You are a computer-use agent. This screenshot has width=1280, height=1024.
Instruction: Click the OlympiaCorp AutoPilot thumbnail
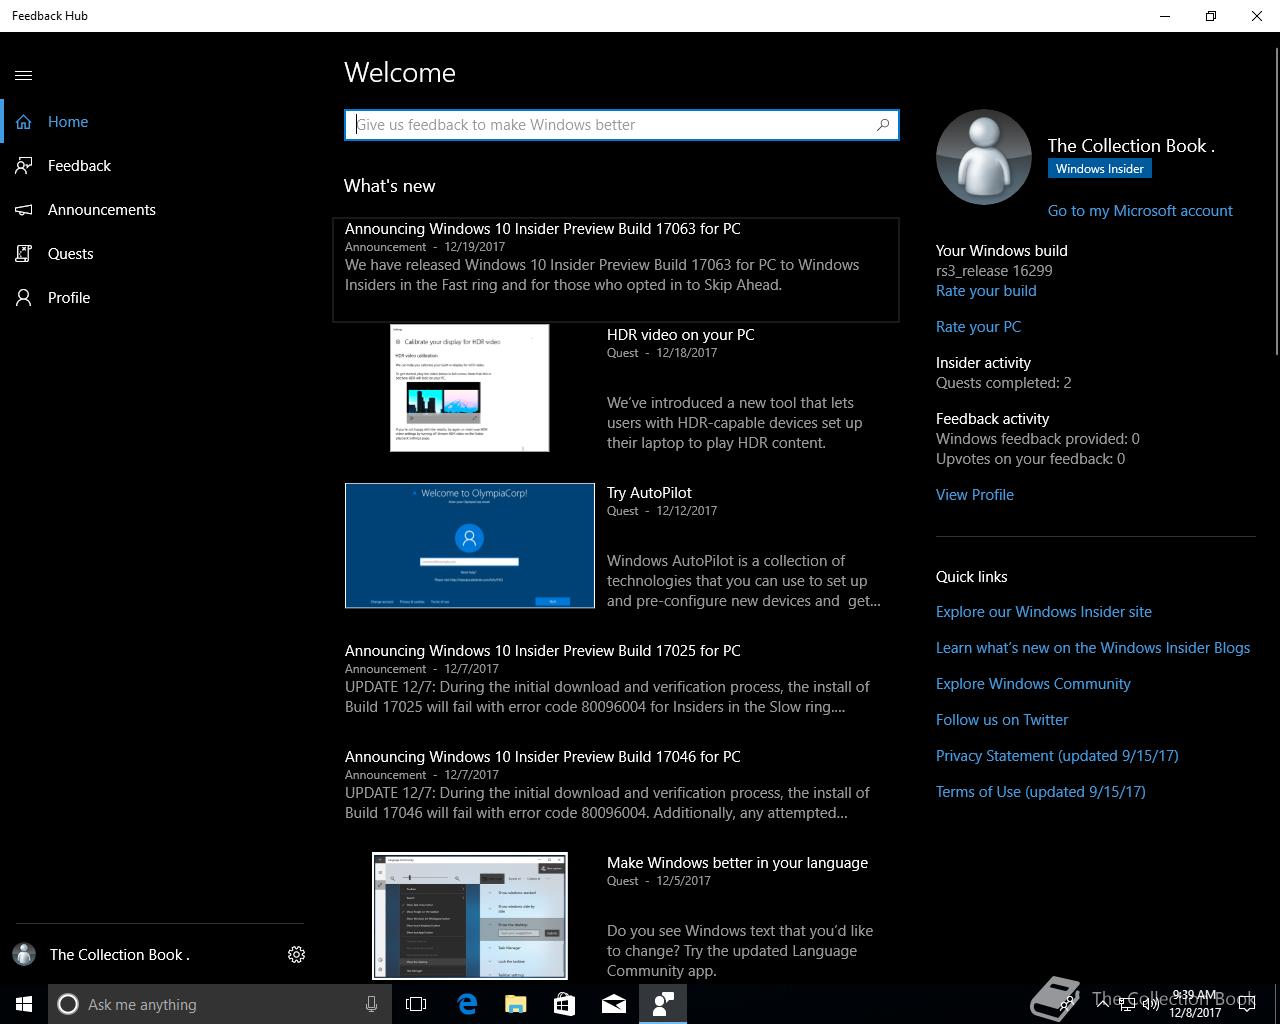point(470,546)
